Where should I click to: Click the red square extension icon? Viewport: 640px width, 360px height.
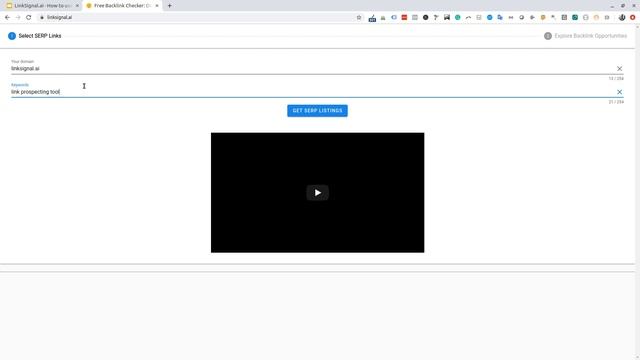[404, 18]
